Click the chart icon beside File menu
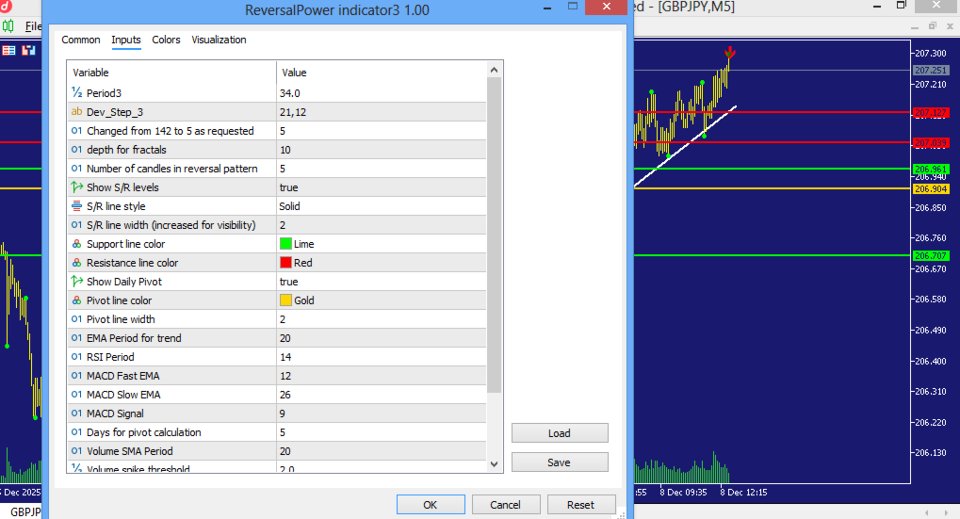The image size is (960, 519). 8,26
